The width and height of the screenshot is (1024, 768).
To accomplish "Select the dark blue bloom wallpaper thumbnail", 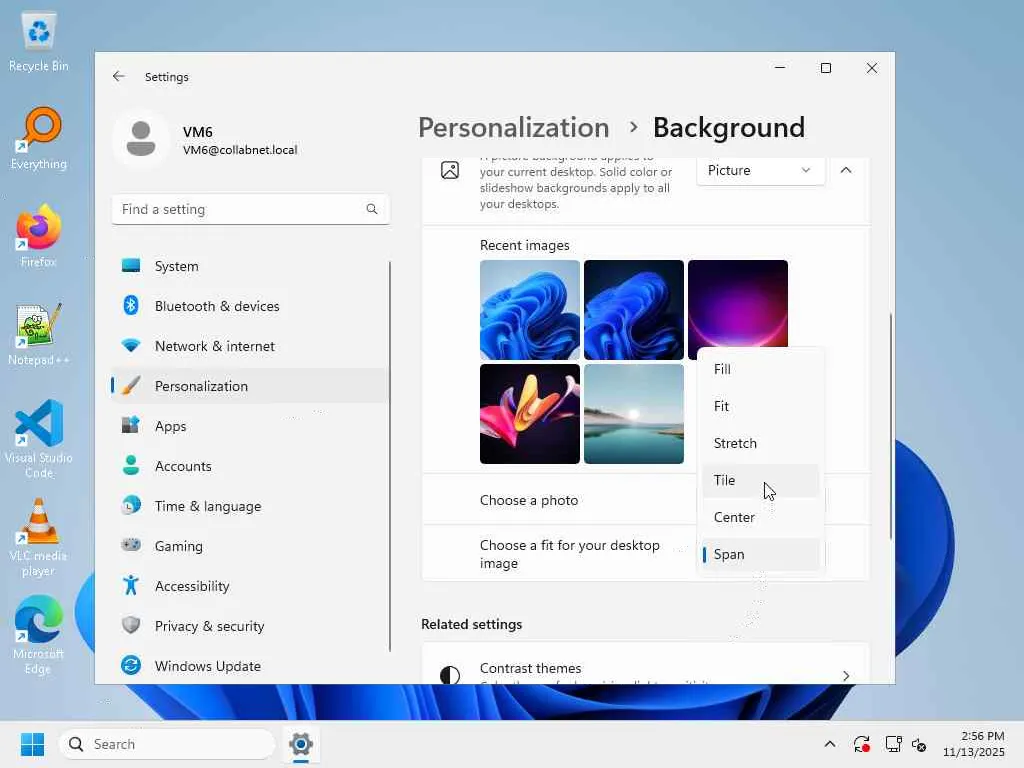I will click(633, 310).
